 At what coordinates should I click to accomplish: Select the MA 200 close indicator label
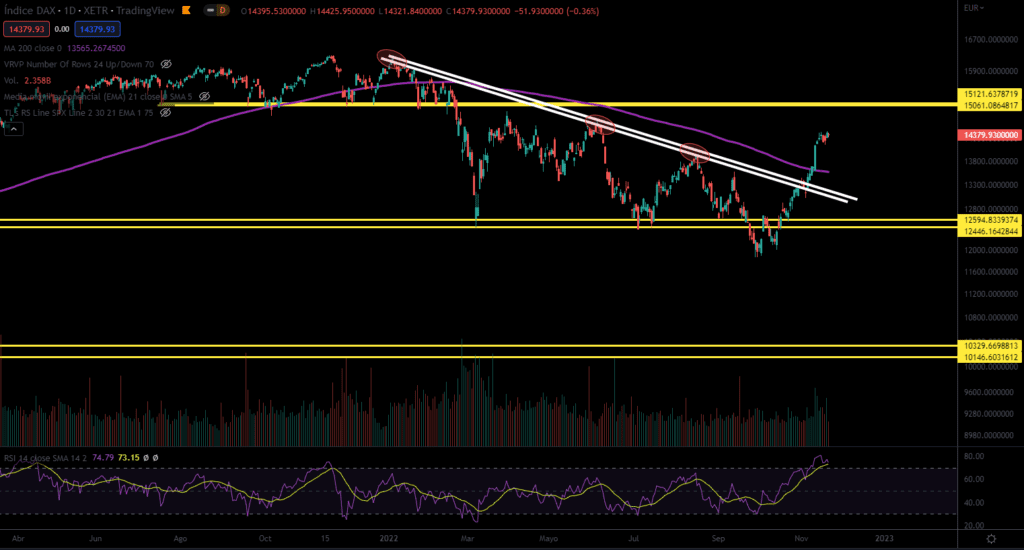[x=33, y=47]
